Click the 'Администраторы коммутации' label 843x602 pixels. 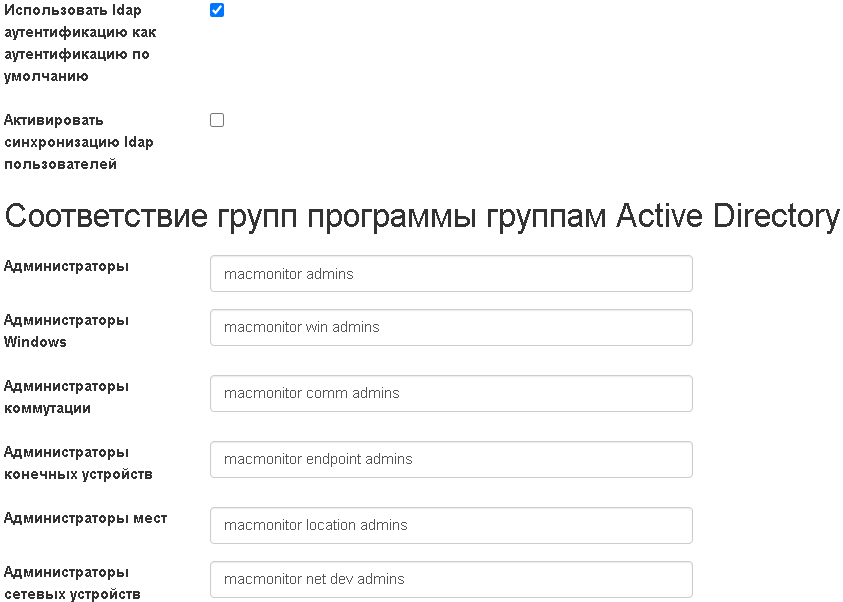pyautogui.click(x=66, y=397)
